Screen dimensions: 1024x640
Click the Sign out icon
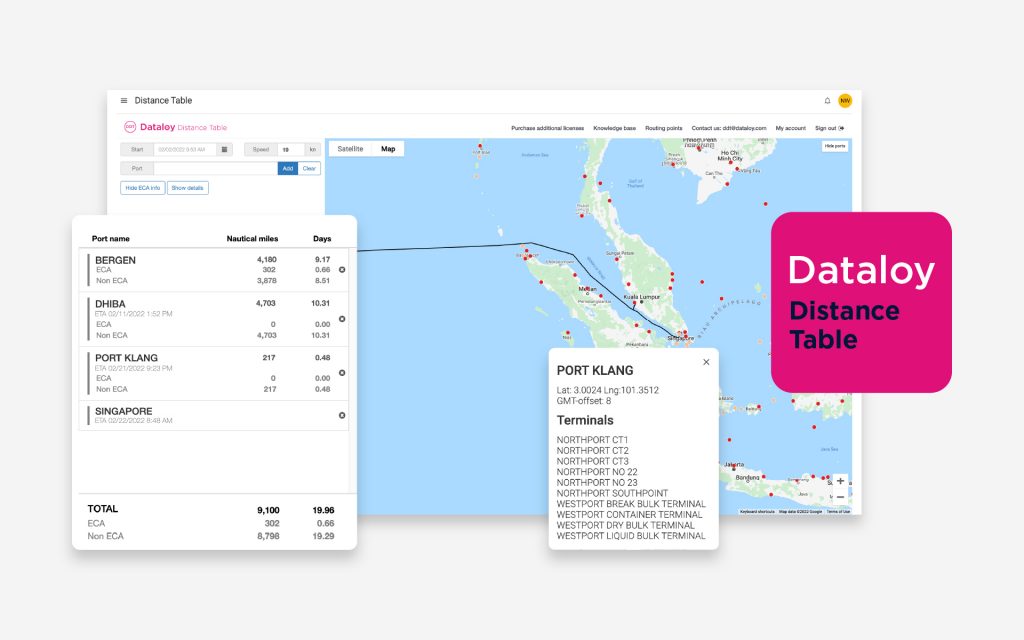click(x=841, y=128)
